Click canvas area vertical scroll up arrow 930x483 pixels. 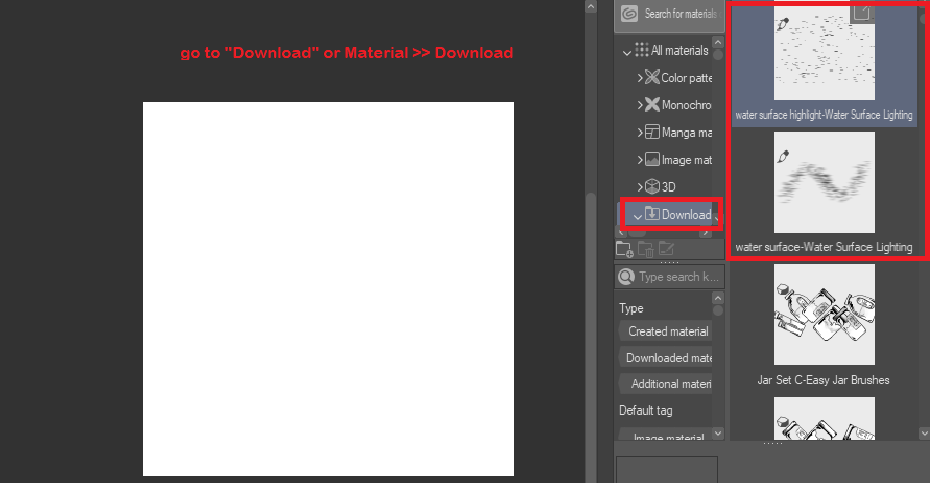click(x=591, y=7)
